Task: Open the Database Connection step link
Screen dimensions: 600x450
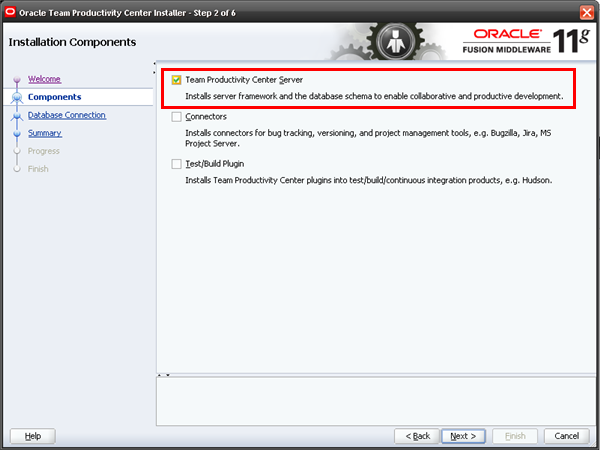Action: [67, 115]
